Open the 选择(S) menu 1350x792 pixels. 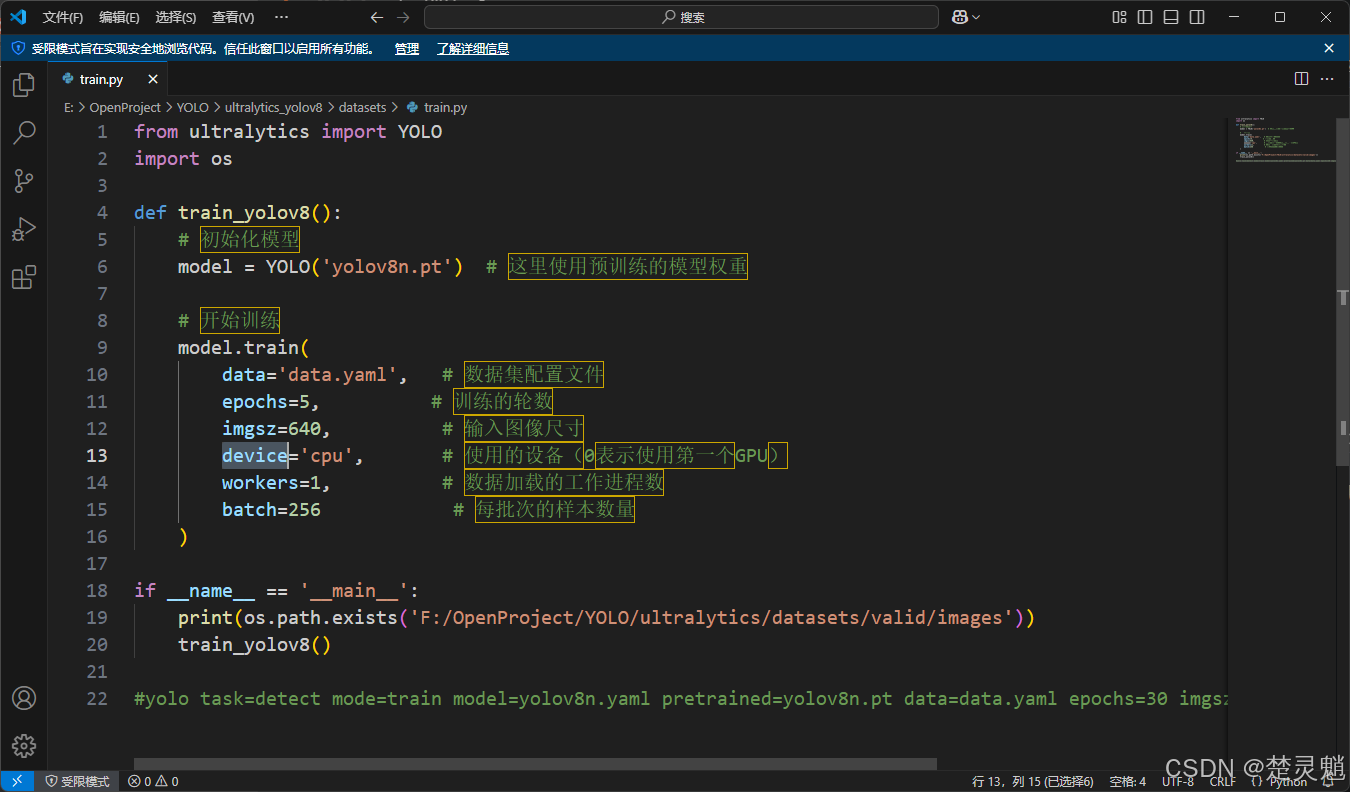(176, 17)
